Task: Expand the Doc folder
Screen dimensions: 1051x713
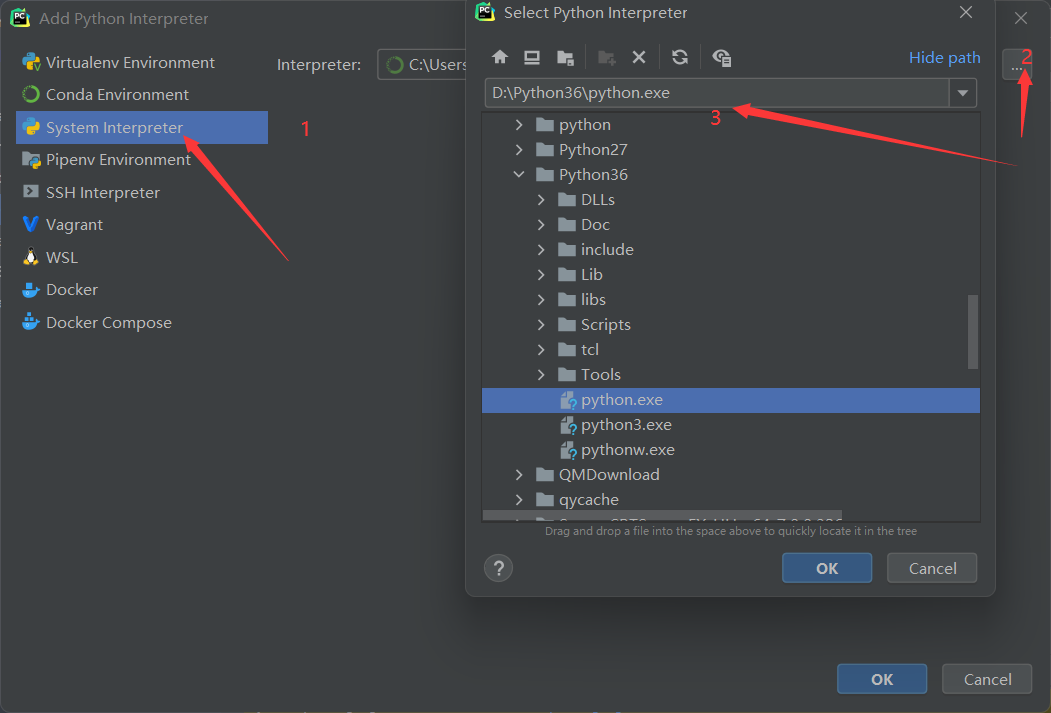Action: (541, 224)
